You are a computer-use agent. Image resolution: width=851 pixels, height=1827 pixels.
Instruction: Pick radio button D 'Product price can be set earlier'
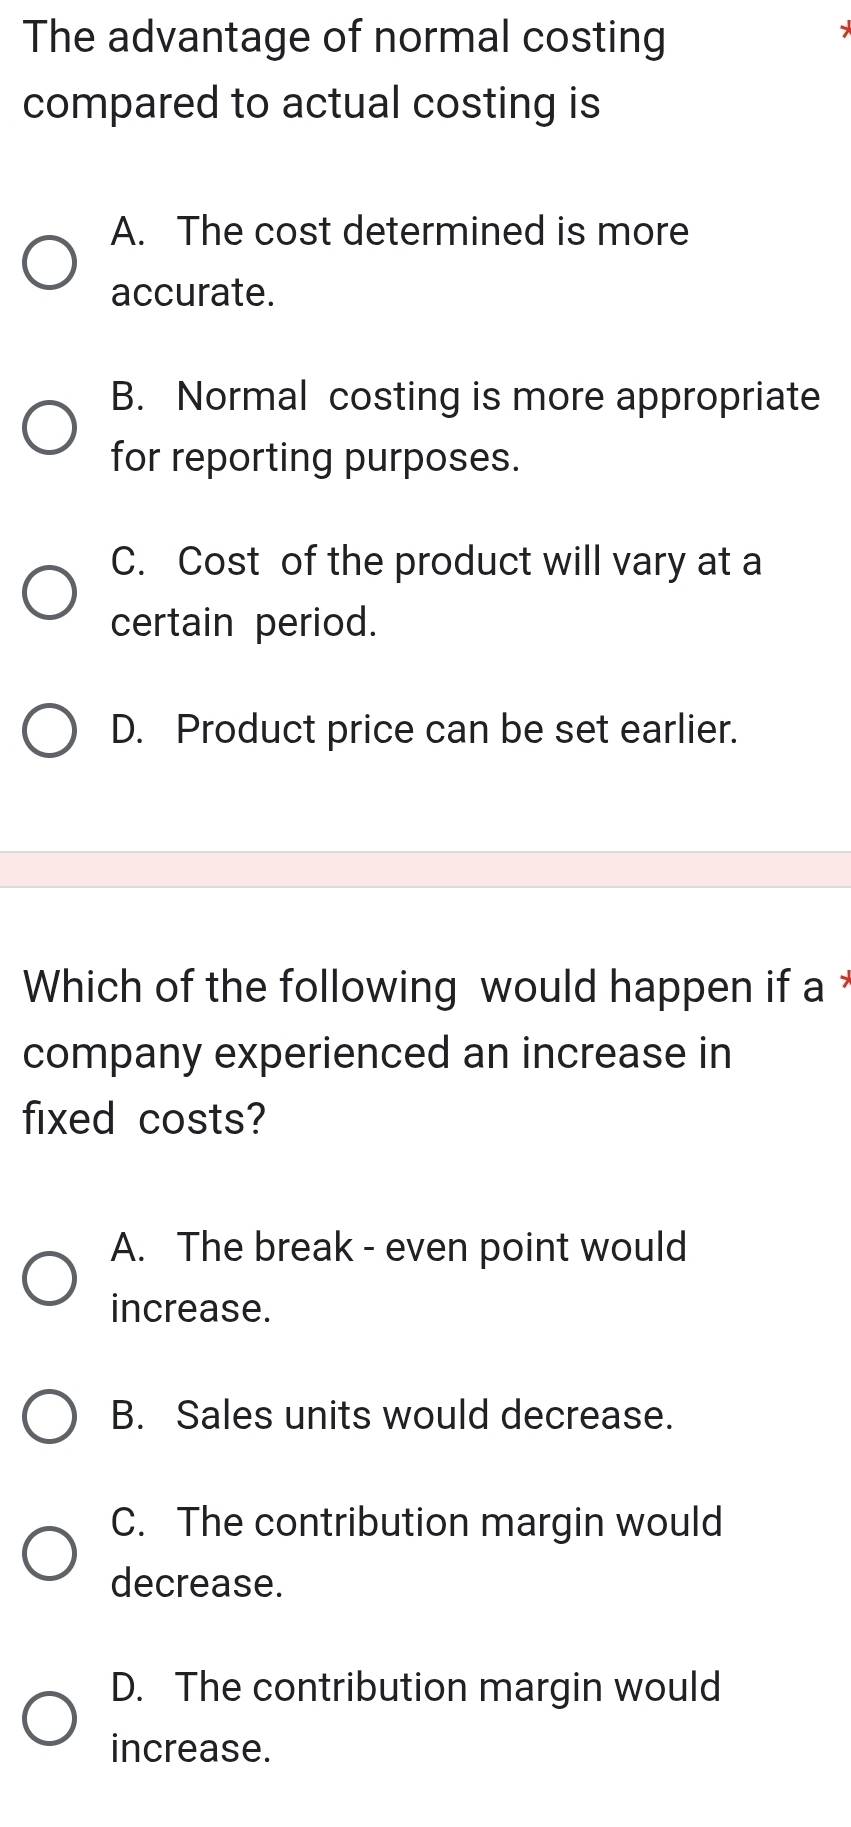click(x=50, y=731)
